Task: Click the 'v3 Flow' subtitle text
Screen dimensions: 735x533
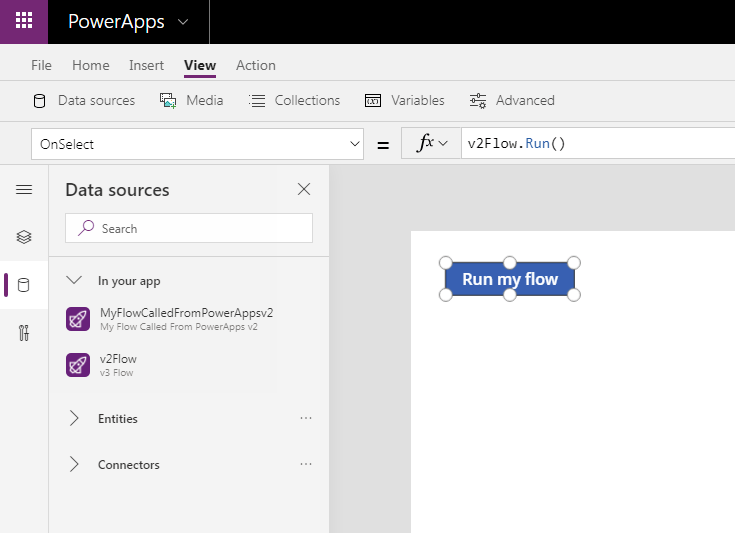Action: click(x=116, y=373)
